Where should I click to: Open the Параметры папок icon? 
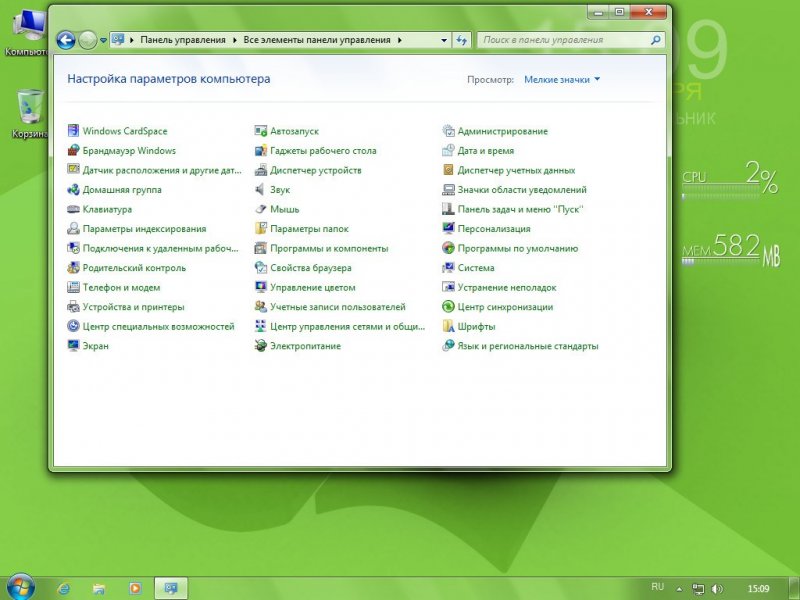[x=261, y=229]
